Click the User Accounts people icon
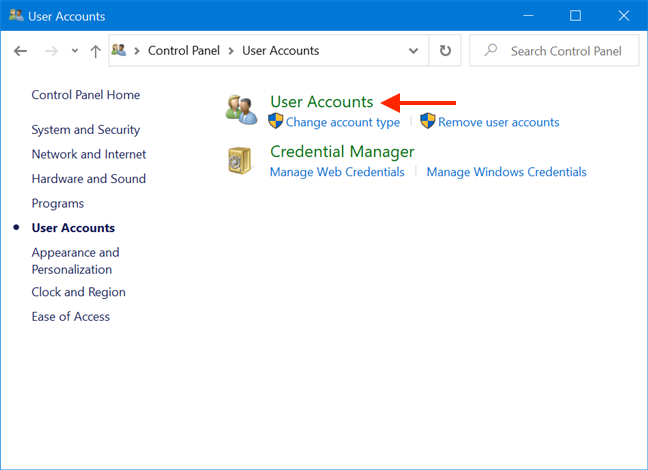Viewport: 648px width, 470px height. [242, 110]
